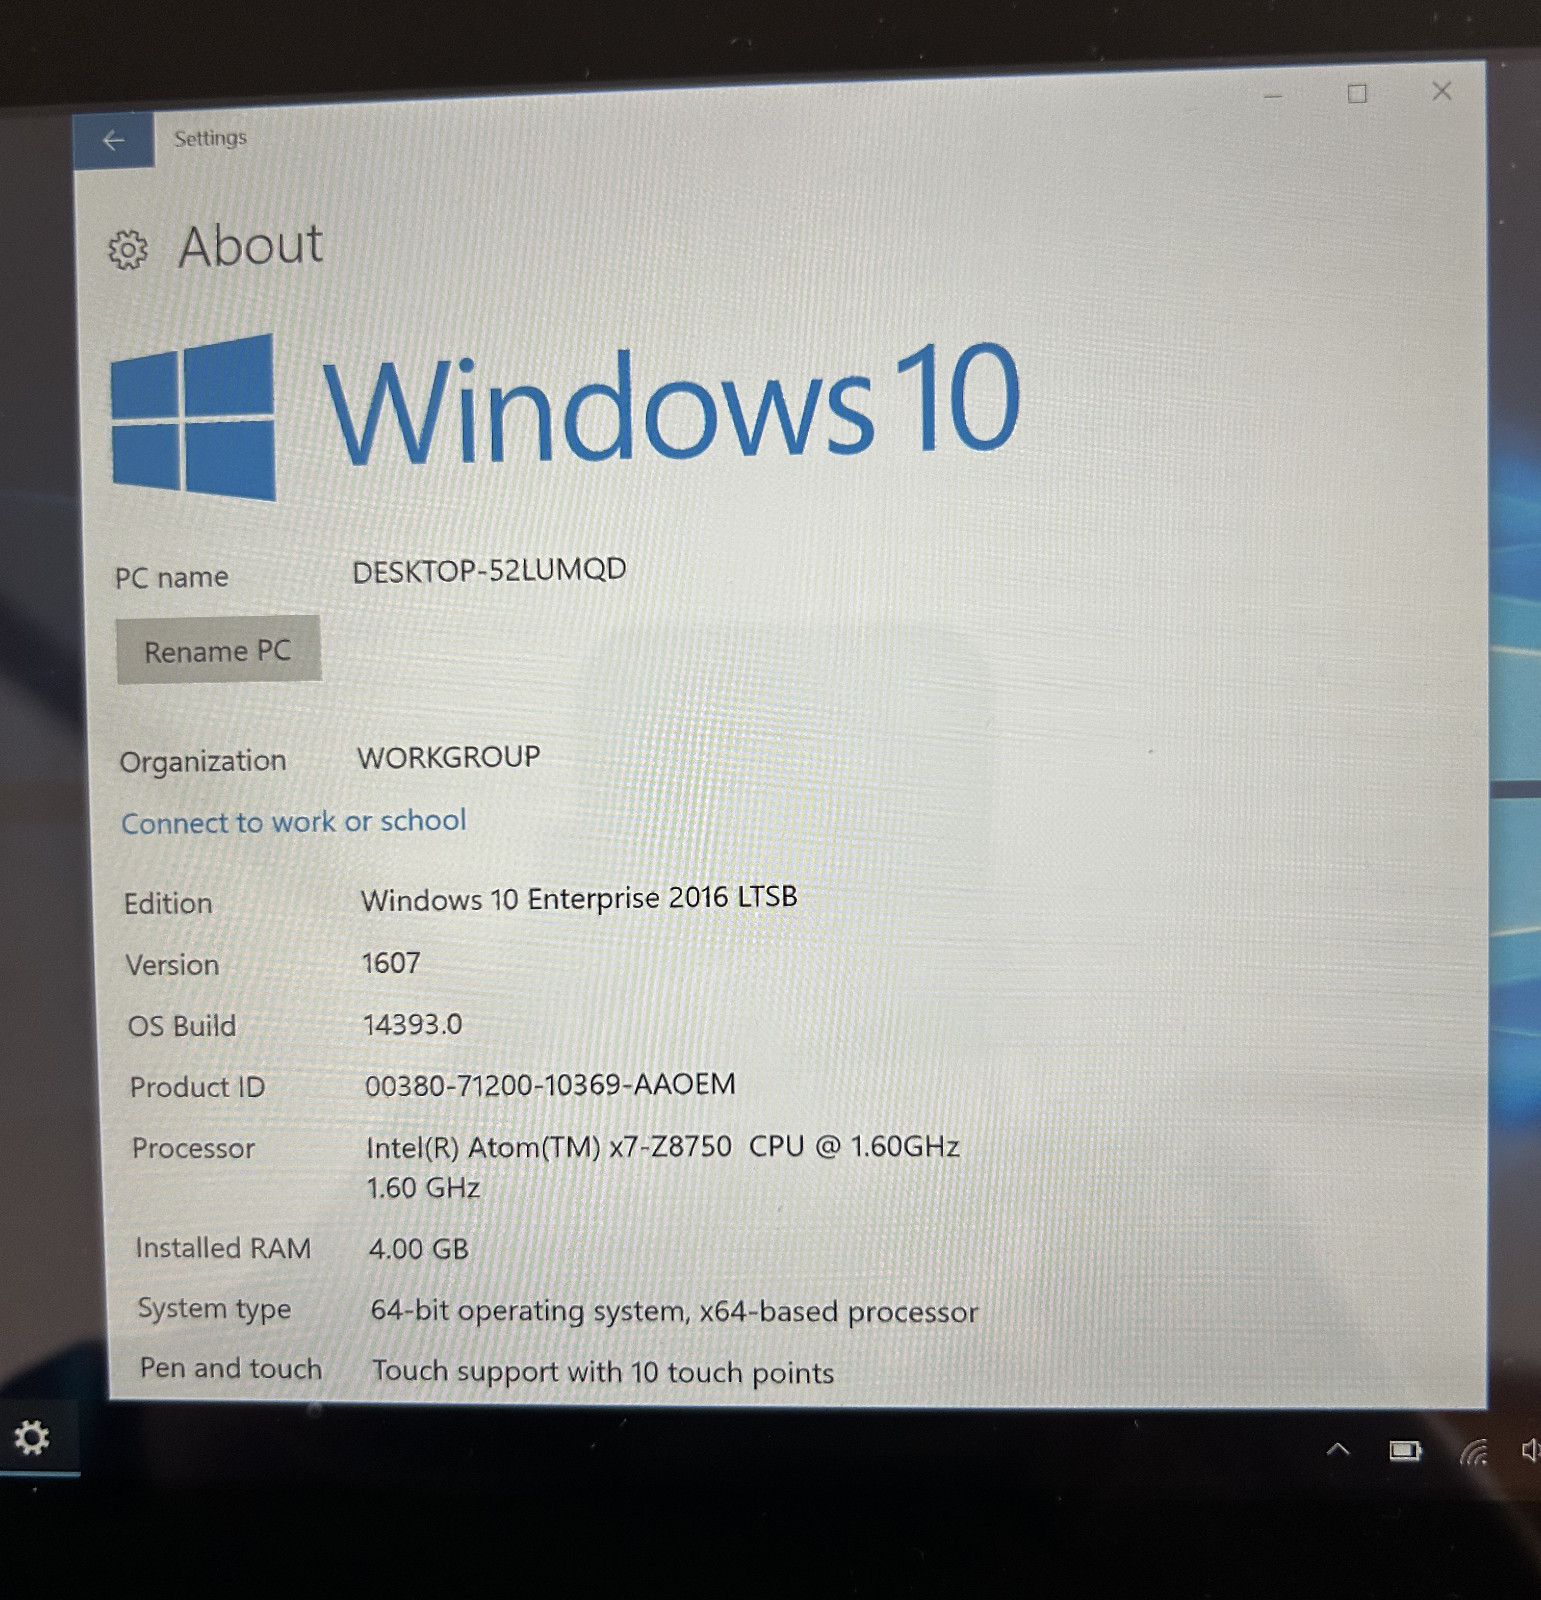Open Connect to work or school link

(294, 822)
